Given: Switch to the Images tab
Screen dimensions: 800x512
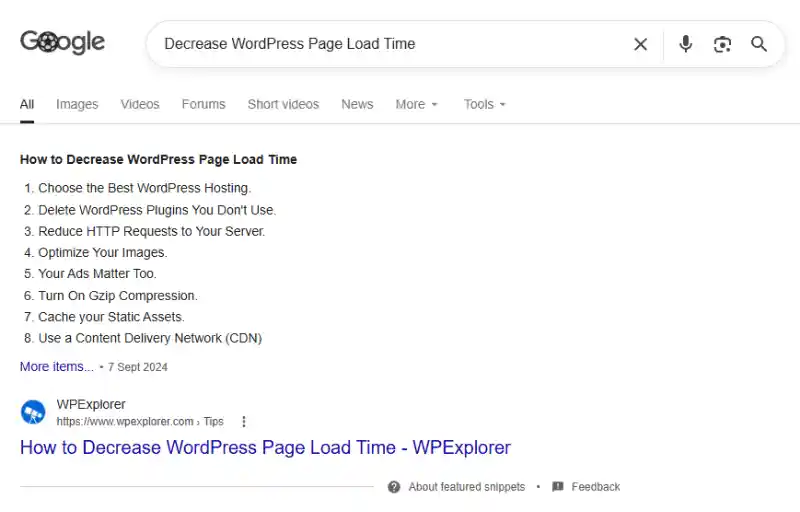Looking at the screenshot, I should pos(77,105).
